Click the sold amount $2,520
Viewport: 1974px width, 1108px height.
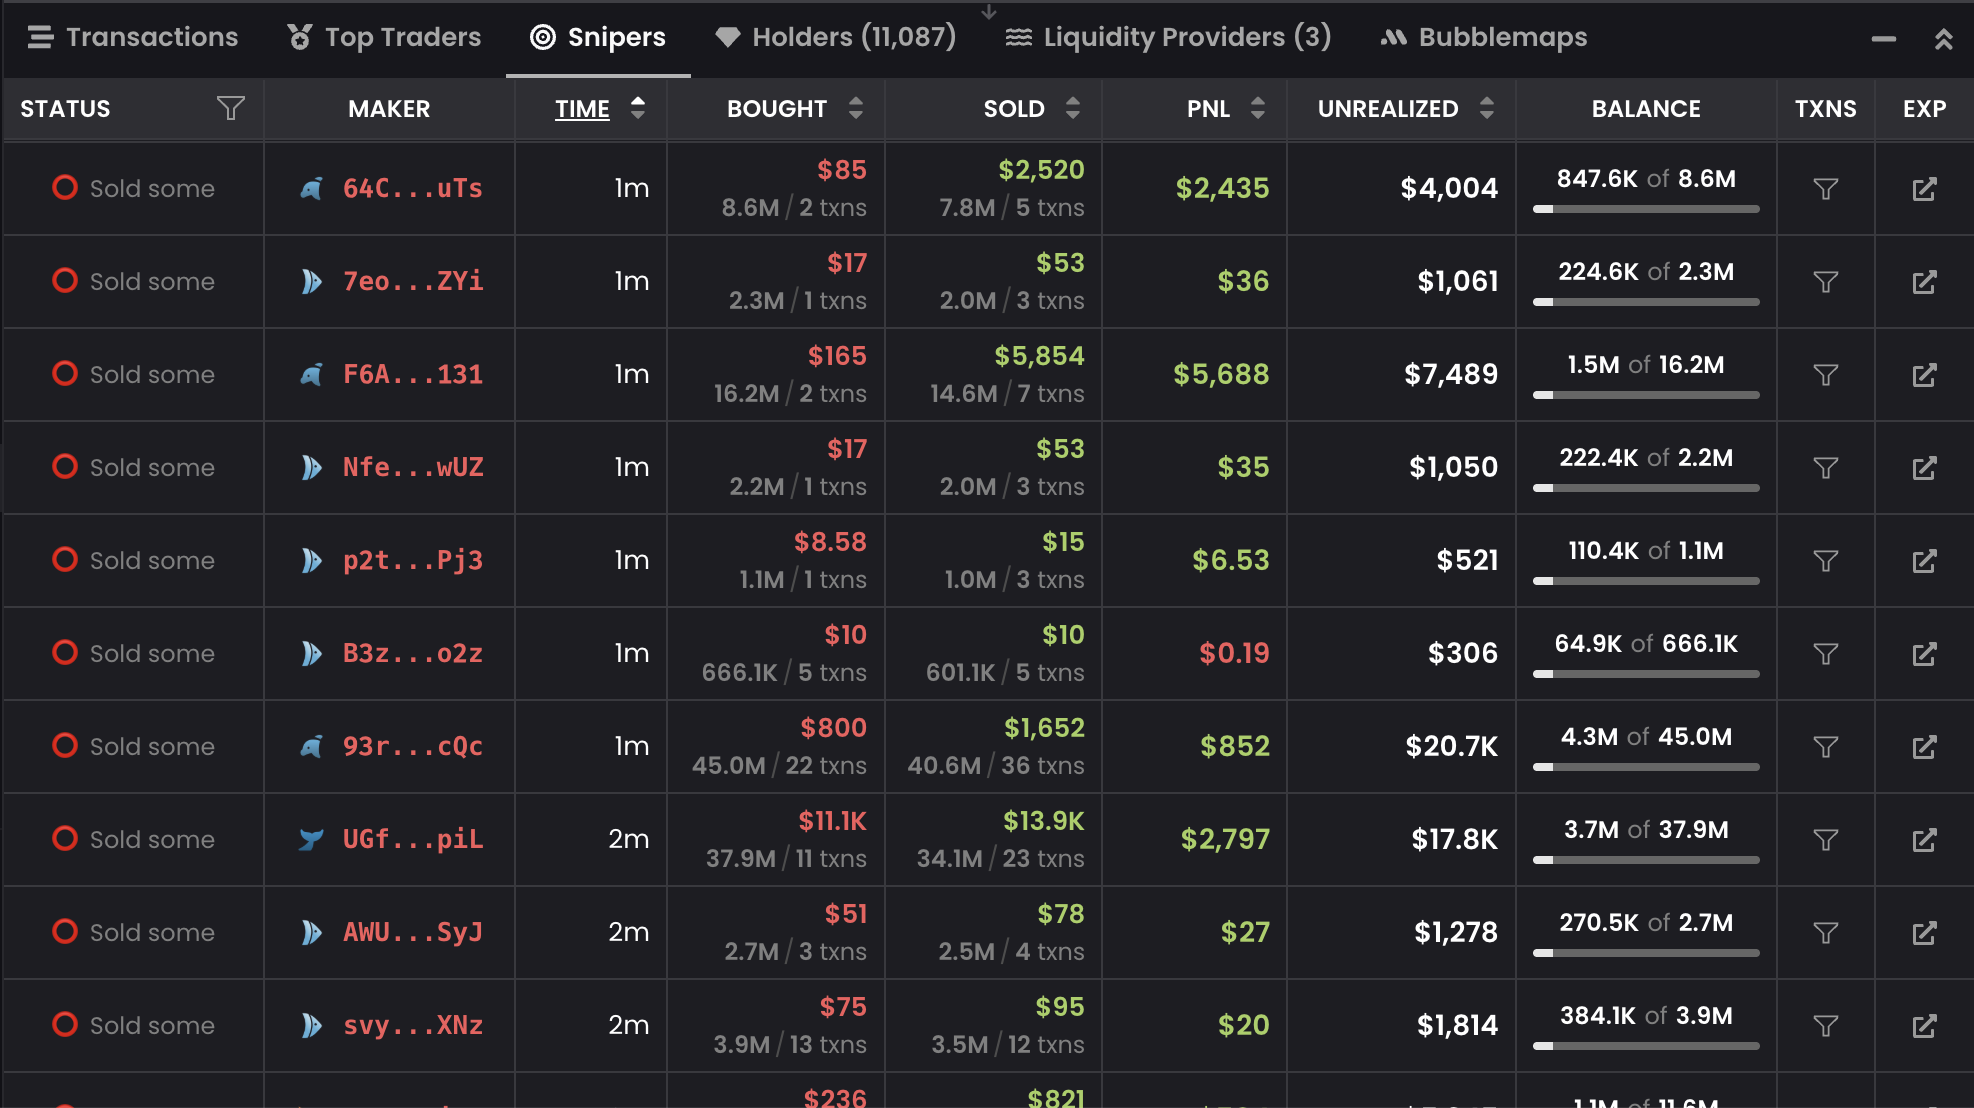(1041, 170)
